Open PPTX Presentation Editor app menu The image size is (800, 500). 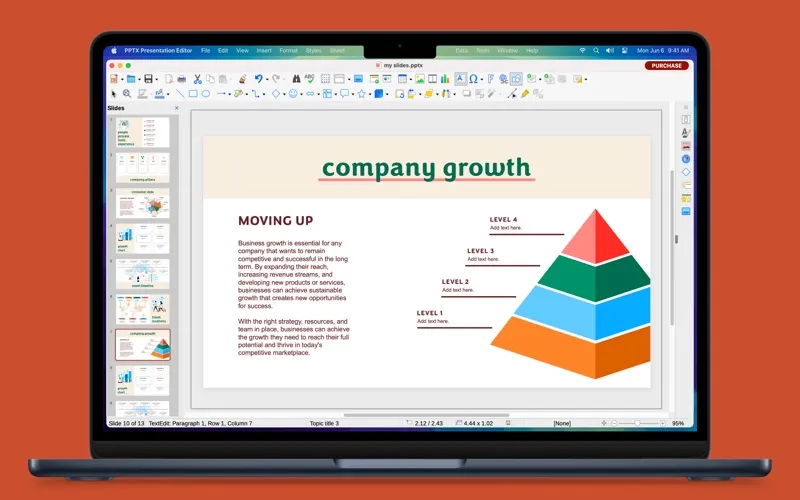coord(158,51)
